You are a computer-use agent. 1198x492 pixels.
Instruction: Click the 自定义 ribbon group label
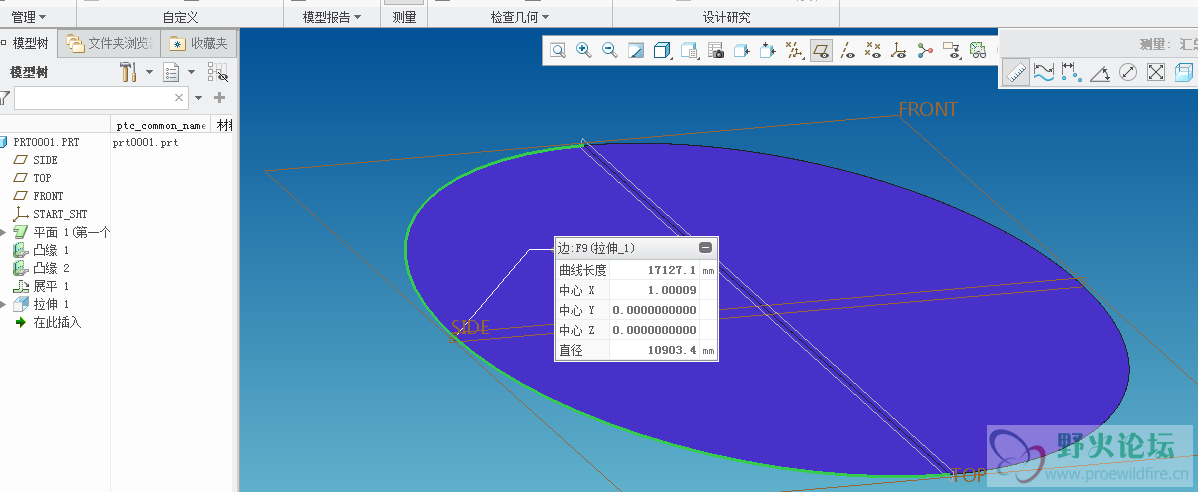tap(180, 17)
